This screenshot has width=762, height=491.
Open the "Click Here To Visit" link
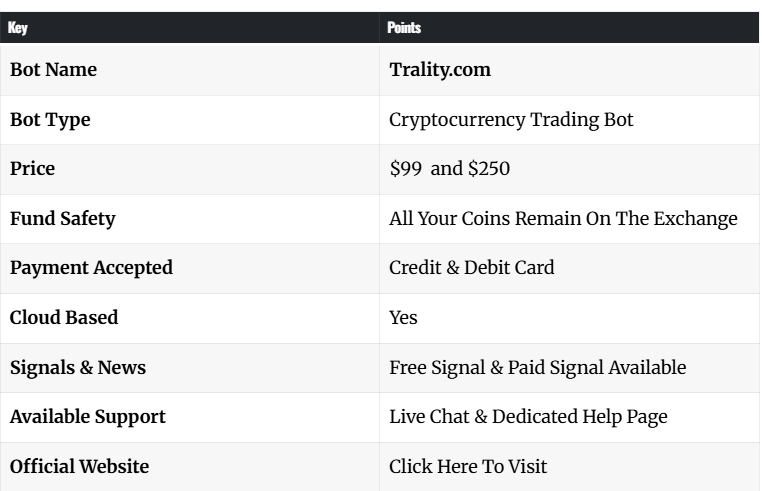tap(468, 467)
